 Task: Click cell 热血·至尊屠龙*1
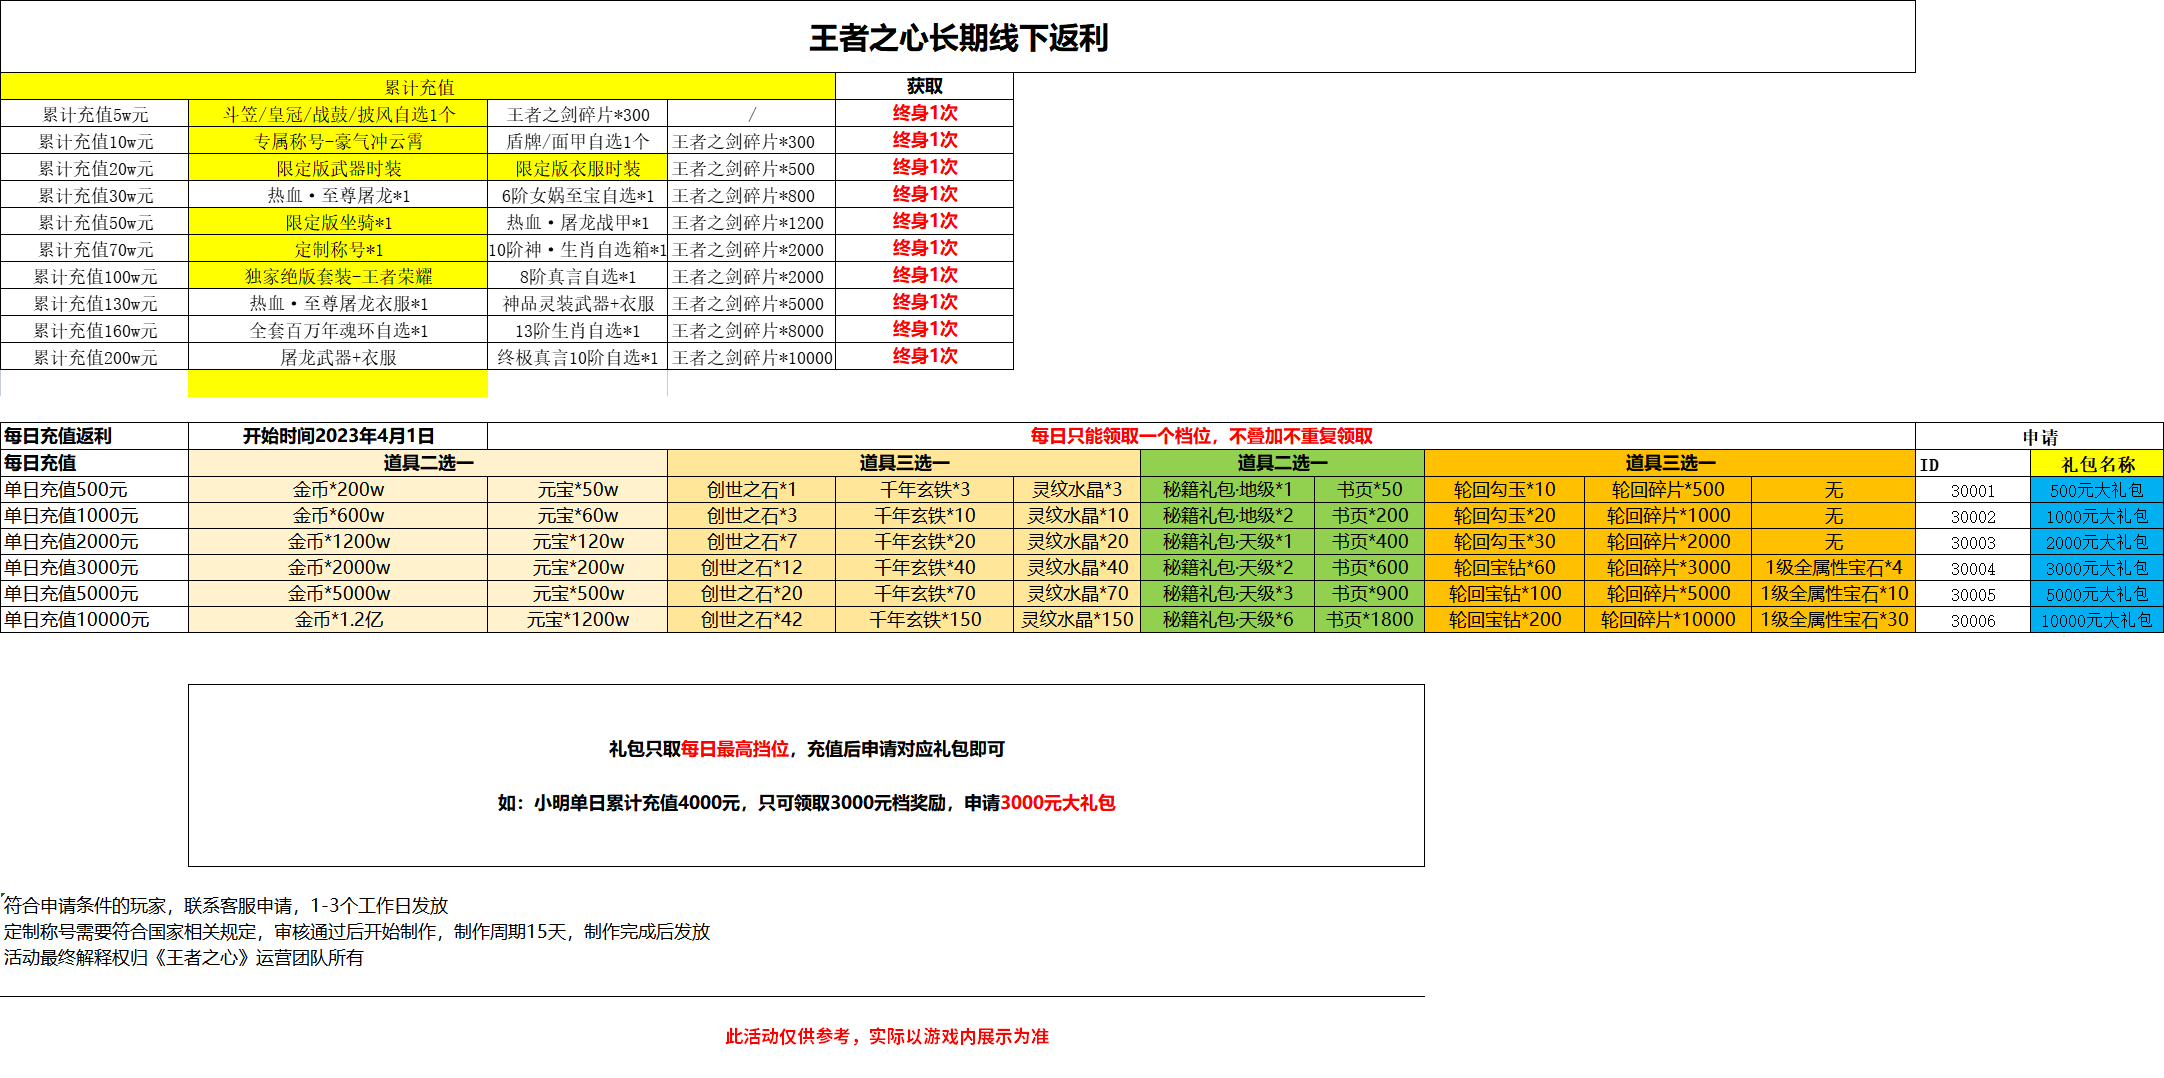338,195
